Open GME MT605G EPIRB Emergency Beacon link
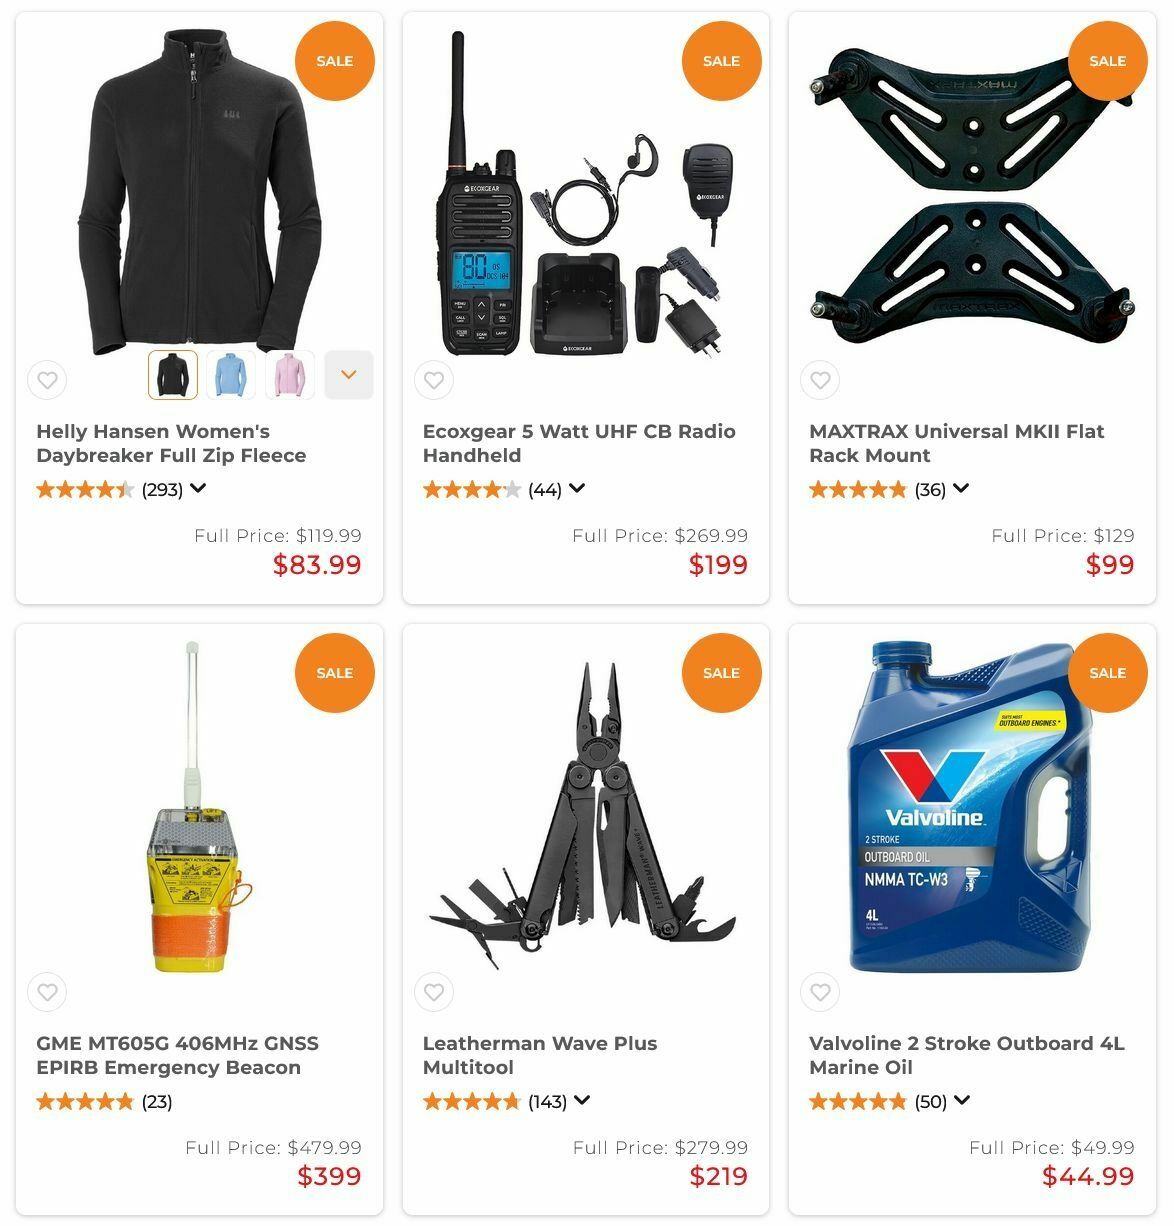This screenshot has height=1226, width=1174. coord(178,1055)
